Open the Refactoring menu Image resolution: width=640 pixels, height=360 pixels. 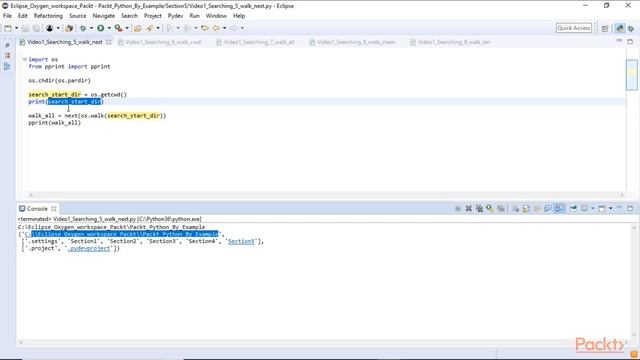48,16
